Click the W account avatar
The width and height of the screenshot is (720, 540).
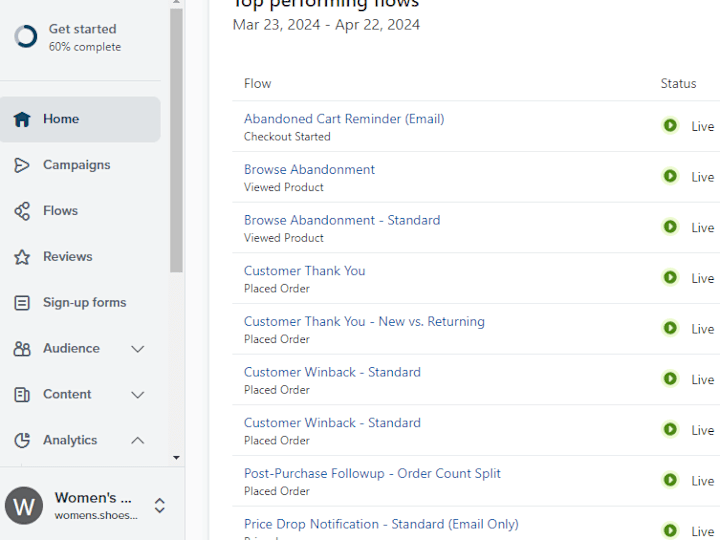pyautogui.click(x=24, y=506)
